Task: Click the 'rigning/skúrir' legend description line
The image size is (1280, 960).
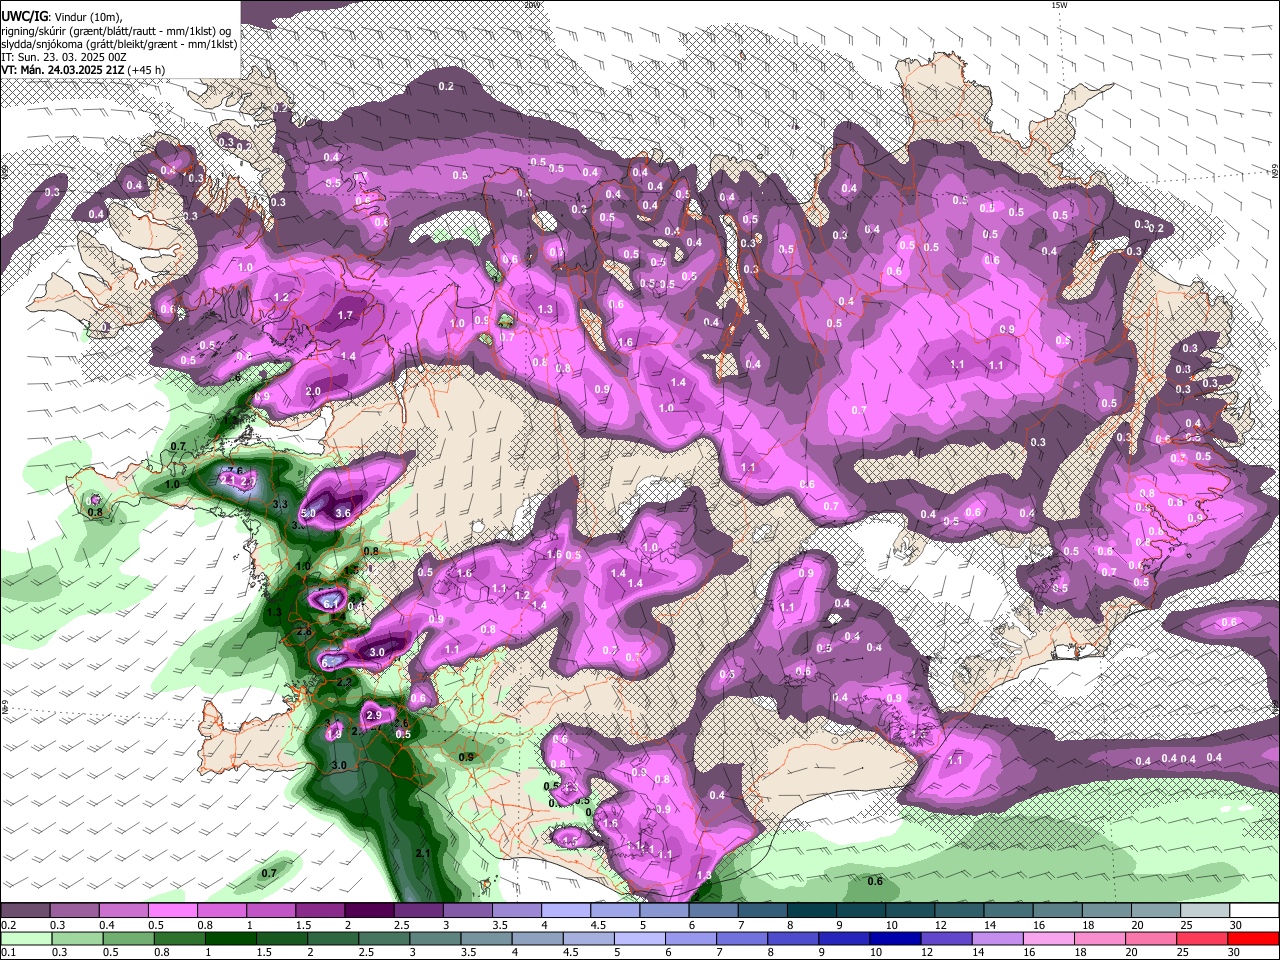Action: click(x=116, y=30)
